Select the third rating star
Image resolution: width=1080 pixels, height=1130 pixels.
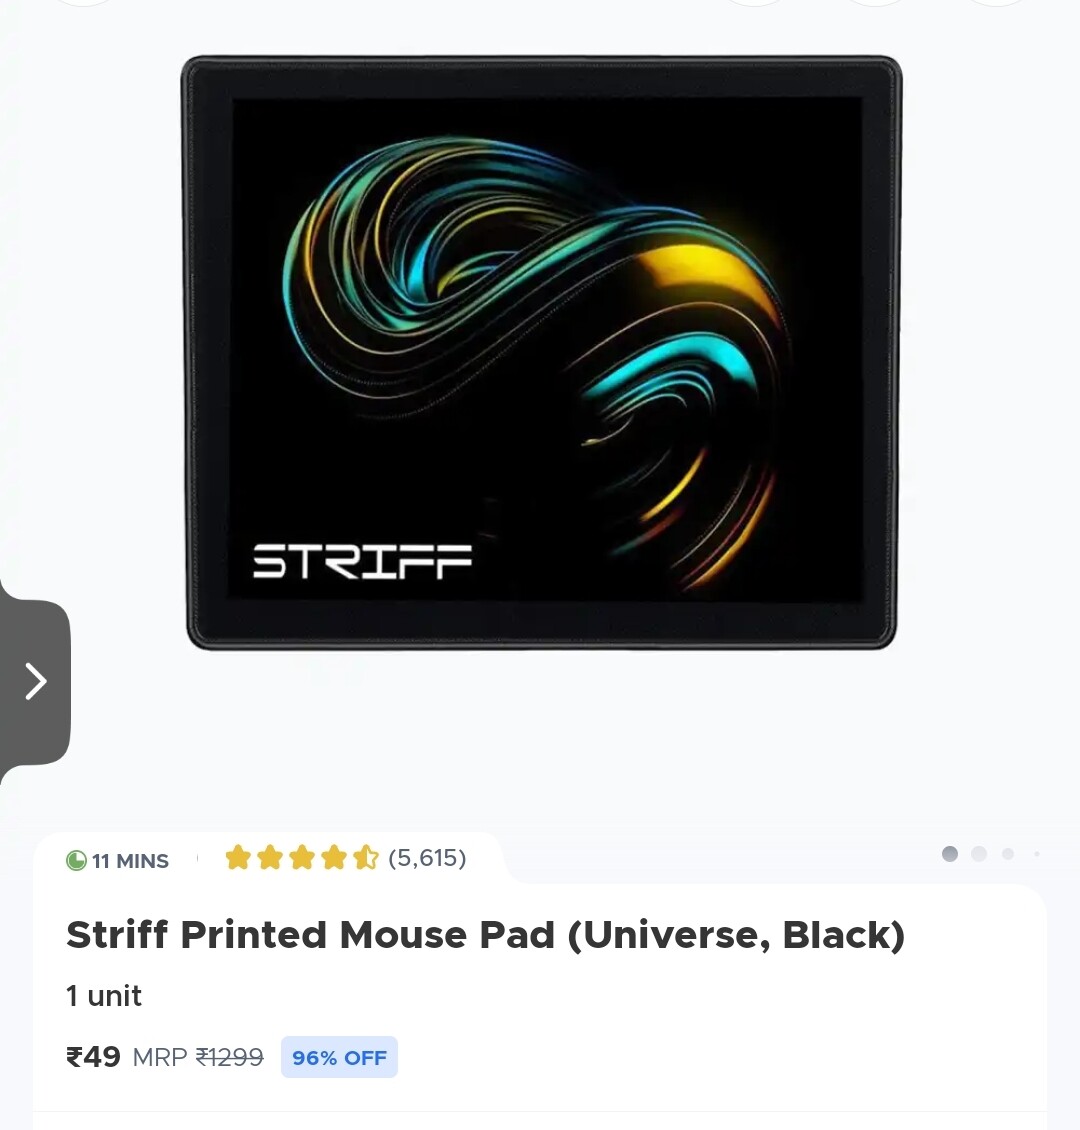(x=302, y=858)
